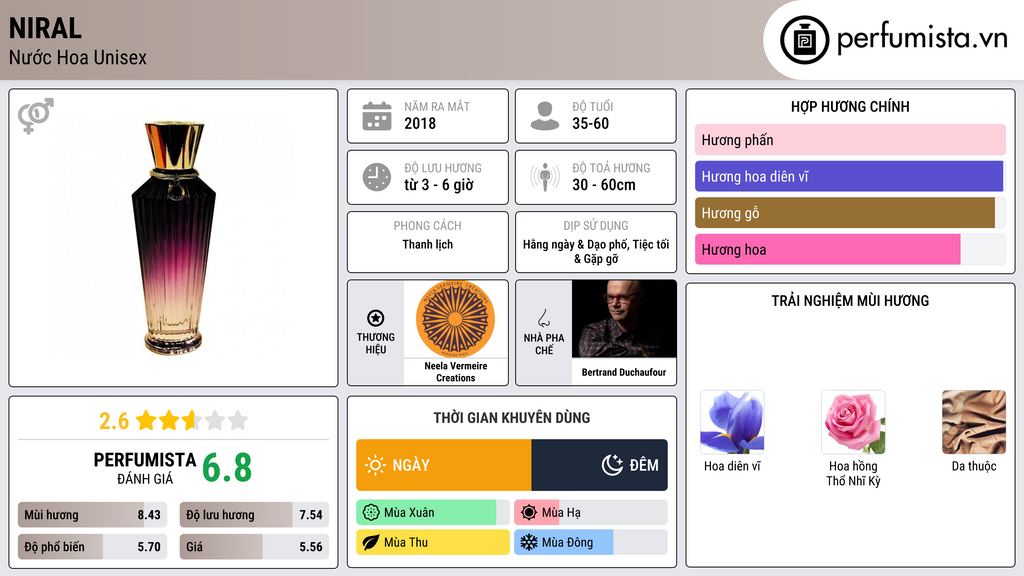The width and height of the screenshot is (1024, 576).
Task: Click the HỢP HƯƠNG CHÍNH heading
Action: click(x=850, y=106)
